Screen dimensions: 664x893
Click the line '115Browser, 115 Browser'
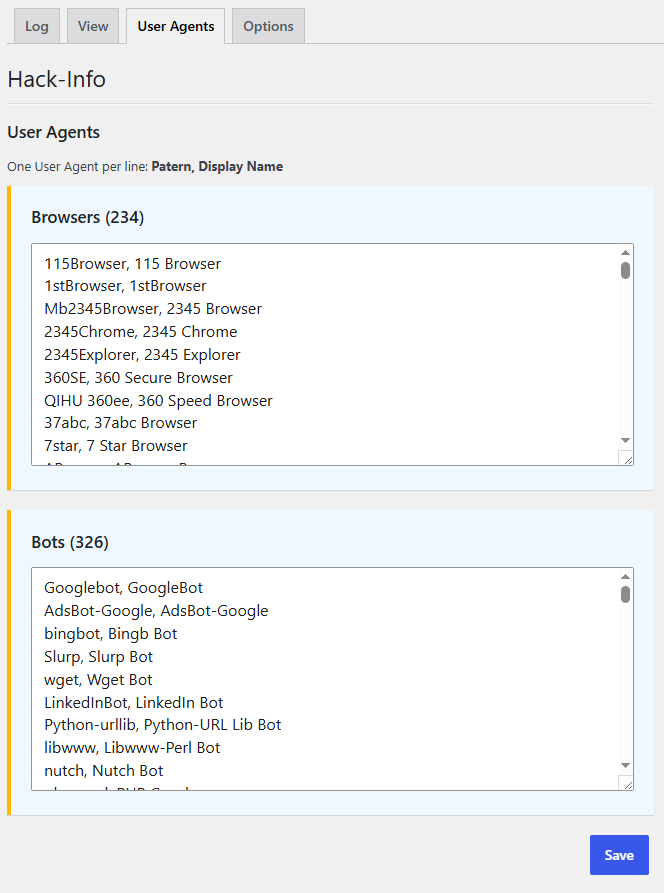click(132, 264)
